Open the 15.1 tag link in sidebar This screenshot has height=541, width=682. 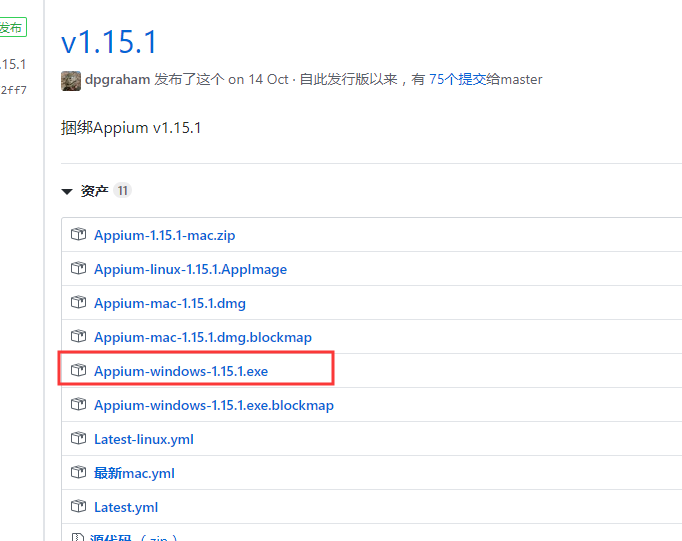13,65
